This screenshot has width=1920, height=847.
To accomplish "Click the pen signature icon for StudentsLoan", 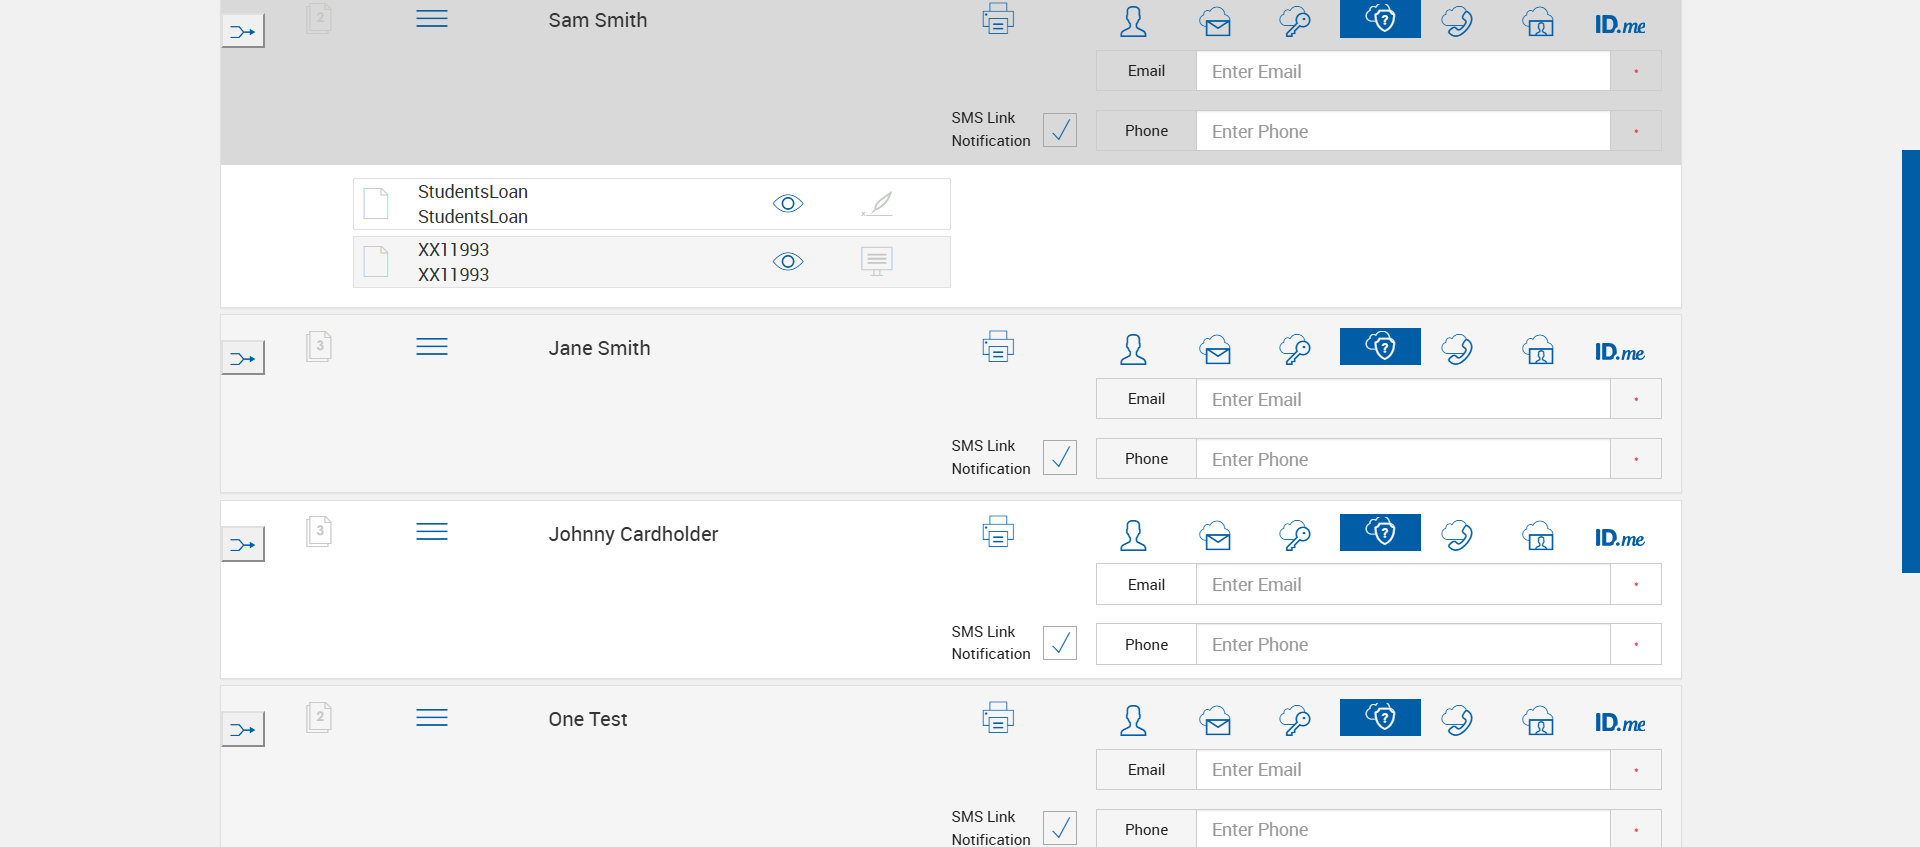I will point(877,204).
